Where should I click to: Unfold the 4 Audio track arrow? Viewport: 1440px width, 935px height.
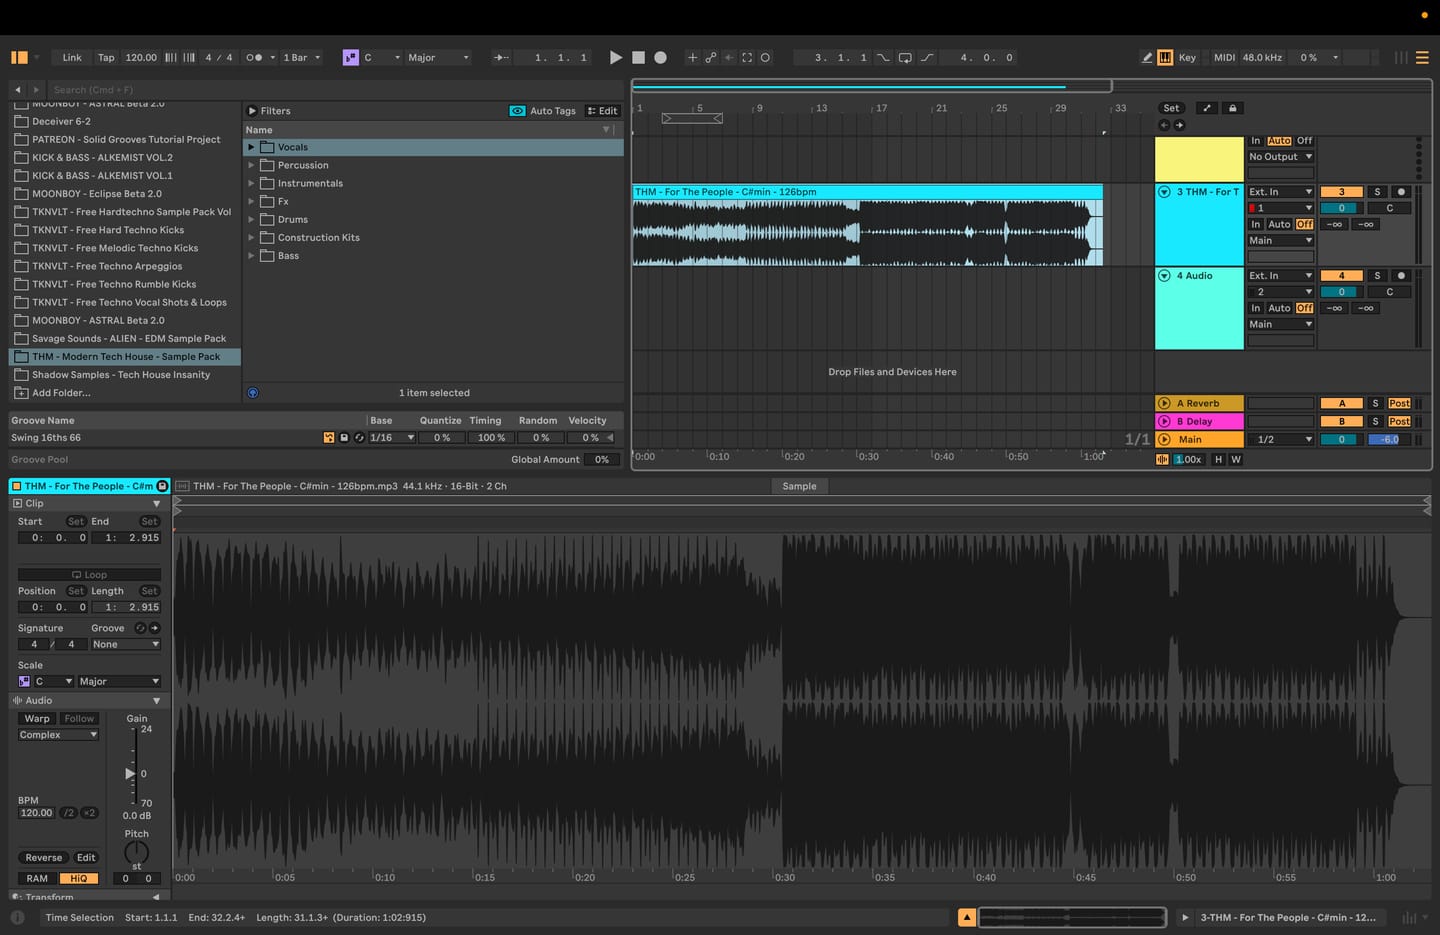1164,276
